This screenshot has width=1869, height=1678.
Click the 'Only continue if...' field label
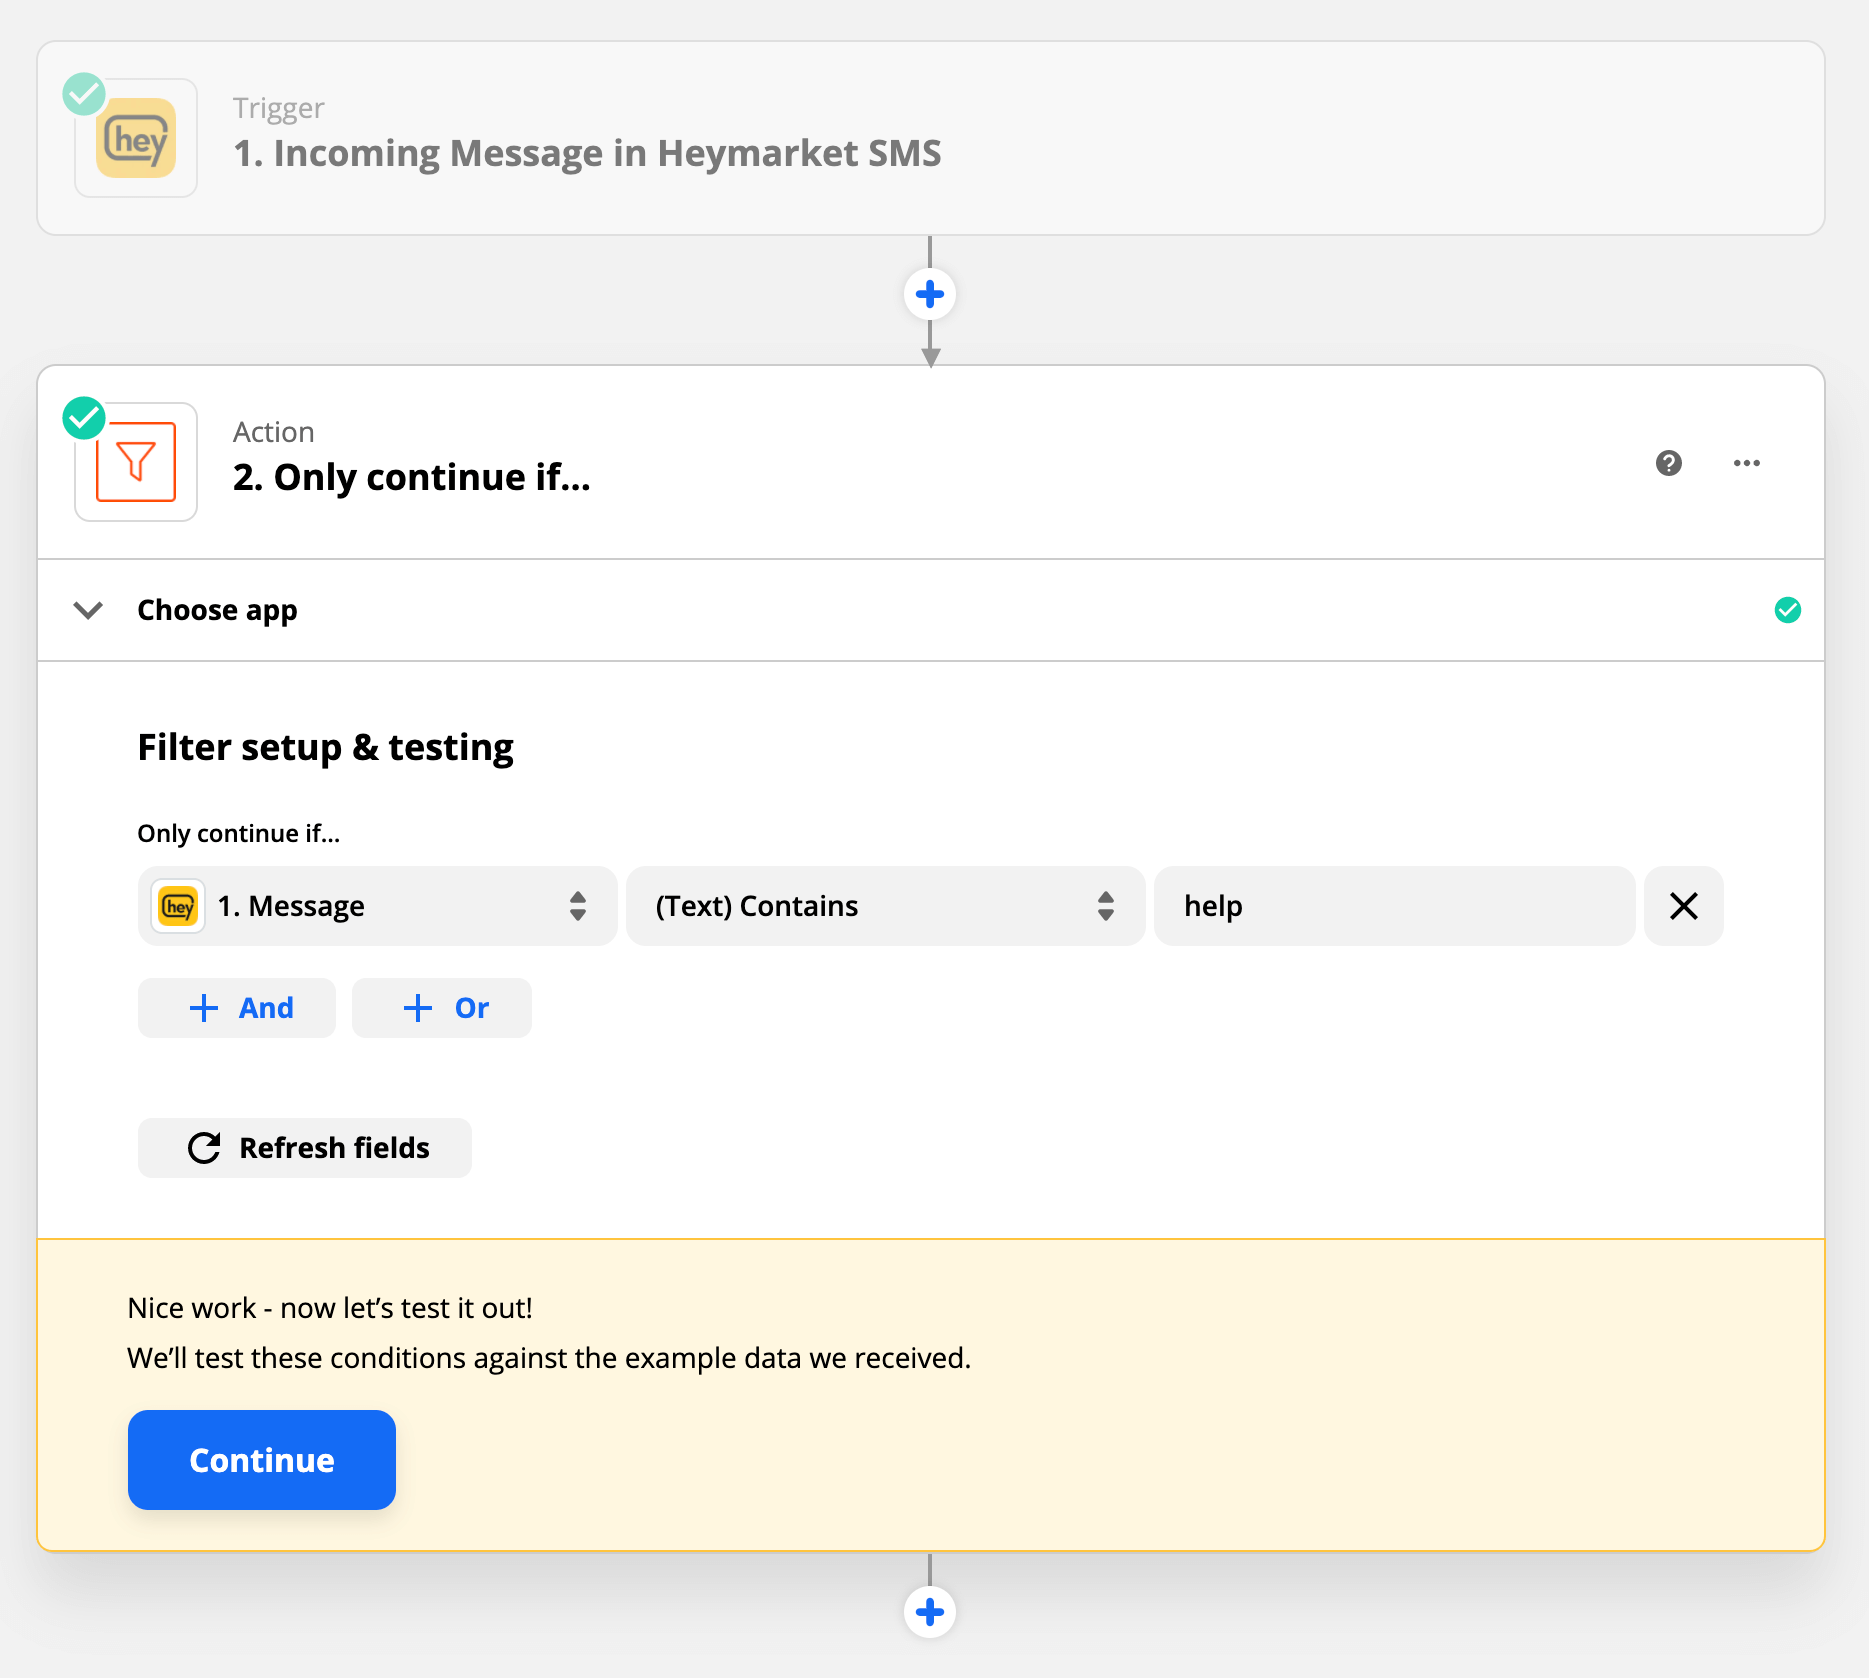click(239, 834)
